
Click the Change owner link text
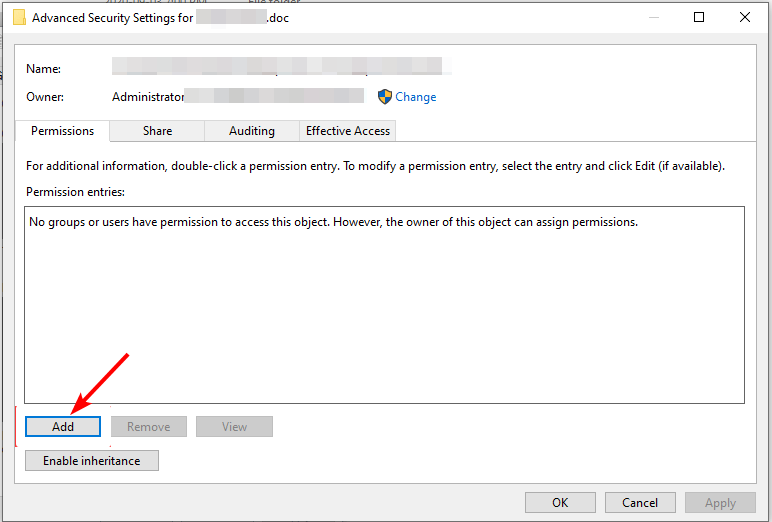point(416,97)
